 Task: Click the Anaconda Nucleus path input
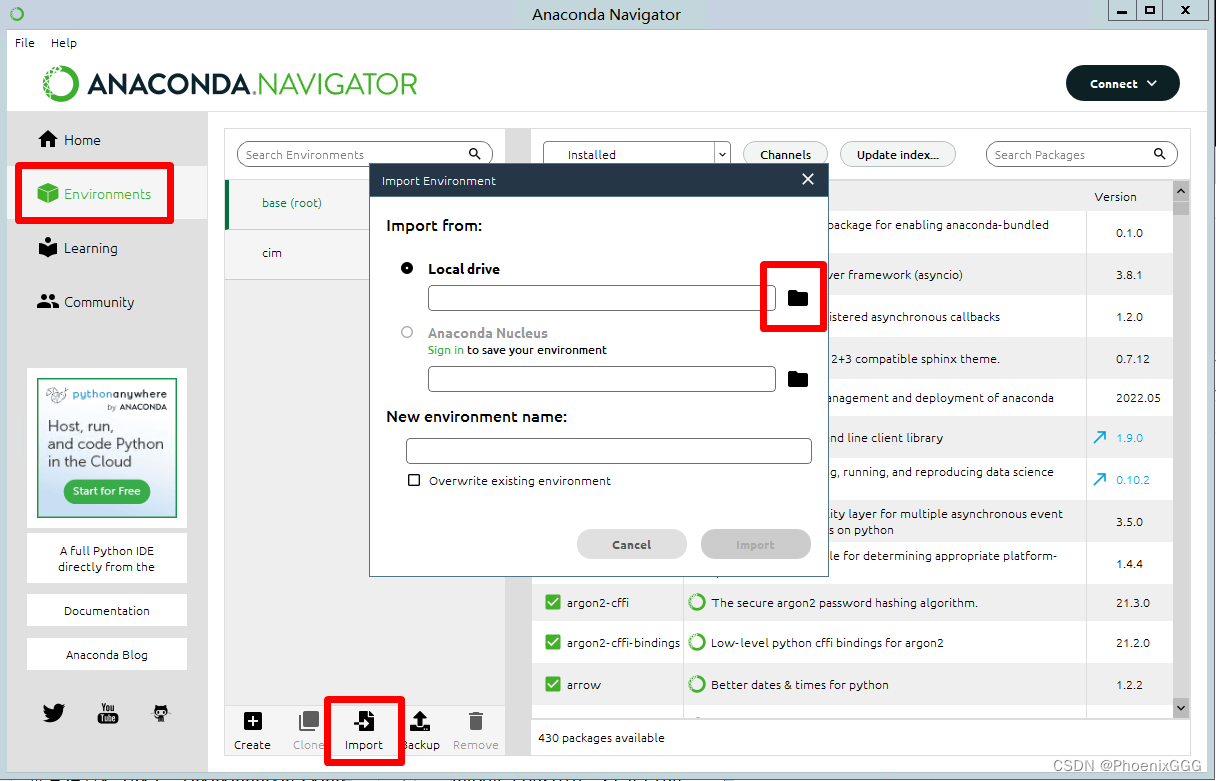[601, 379]
